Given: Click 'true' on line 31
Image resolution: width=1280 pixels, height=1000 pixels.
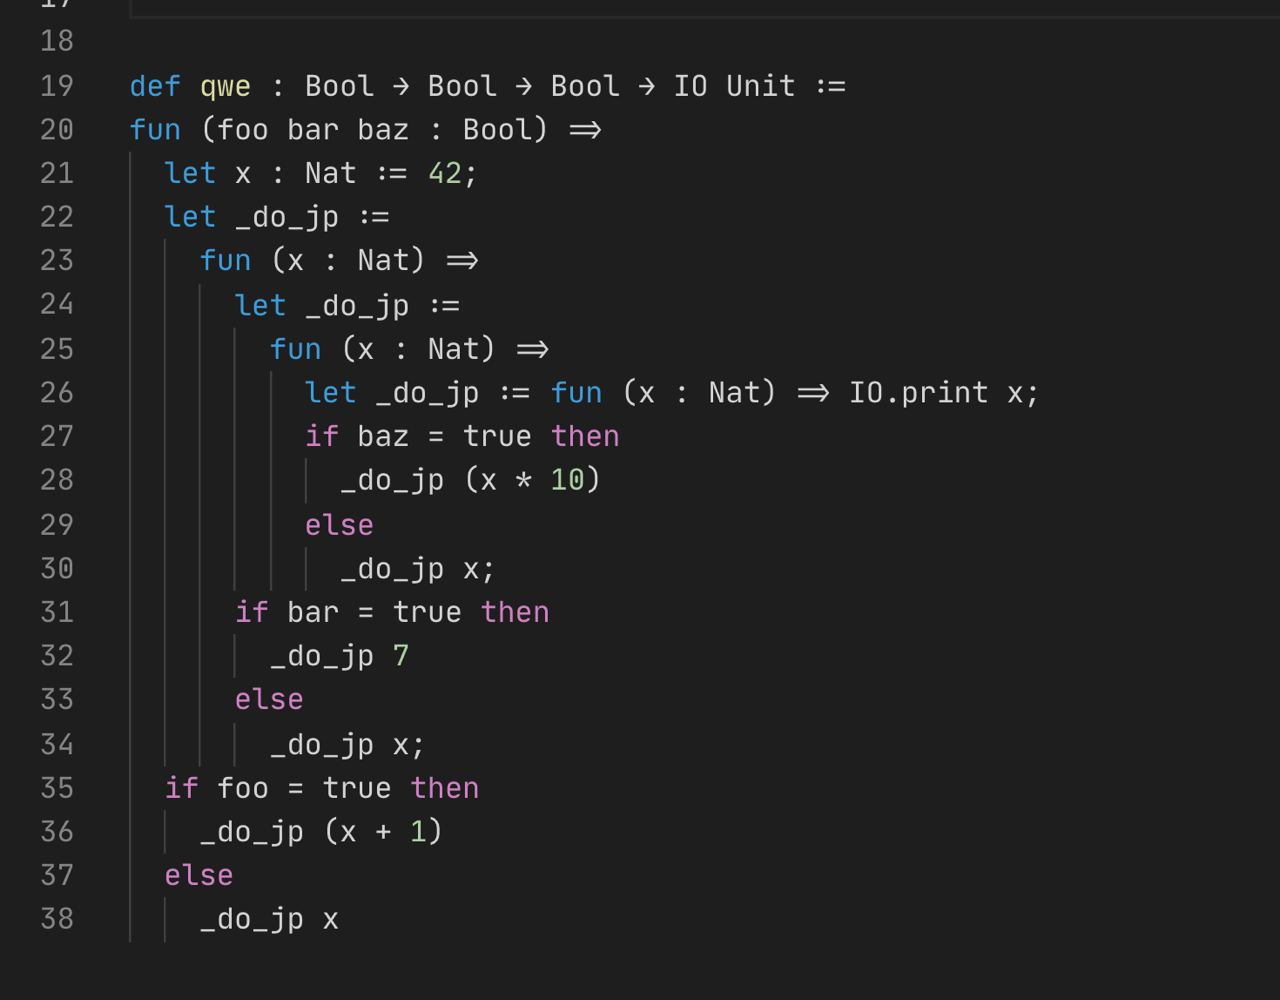Looking at the screenshot, I should [427, 612].
